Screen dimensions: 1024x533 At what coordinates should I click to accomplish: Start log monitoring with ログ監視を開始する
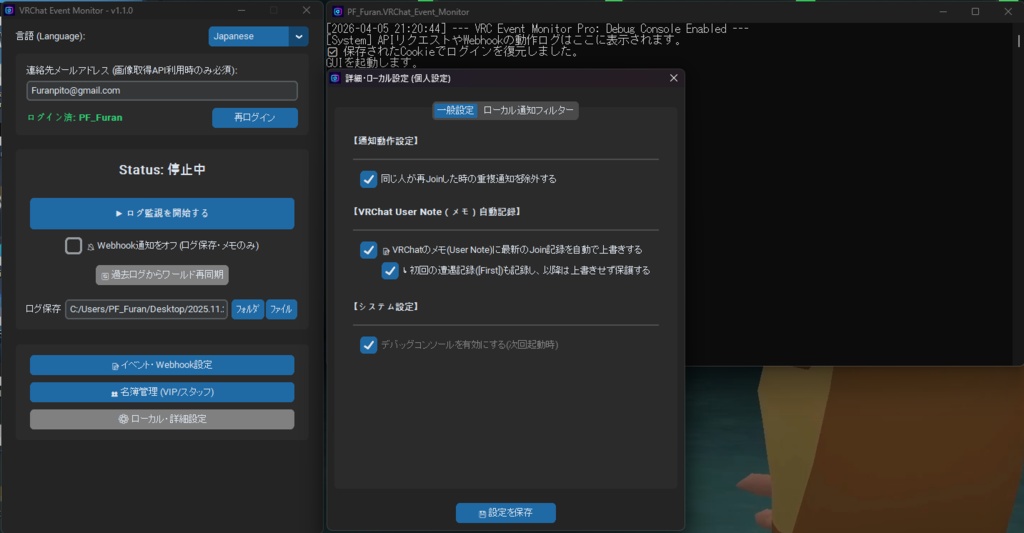click(x=162, y=214)
